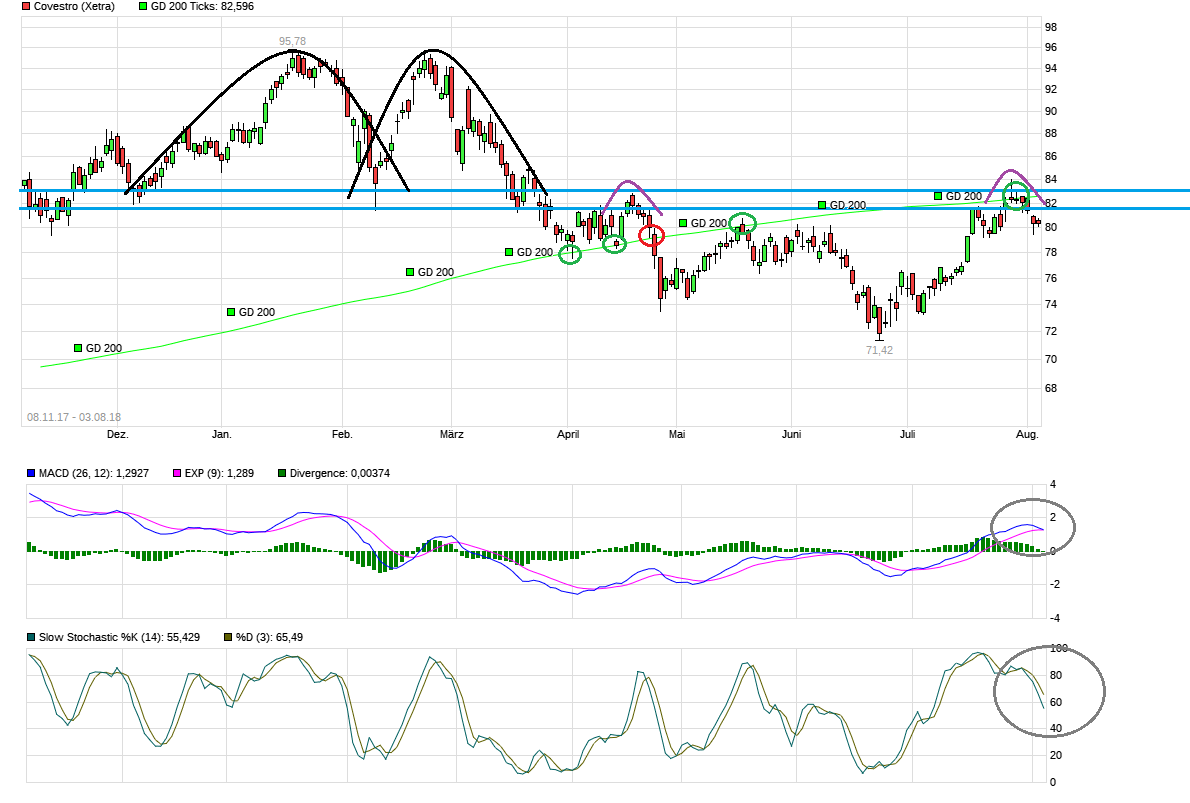Click the 71,42 low price label

(879, 350)
